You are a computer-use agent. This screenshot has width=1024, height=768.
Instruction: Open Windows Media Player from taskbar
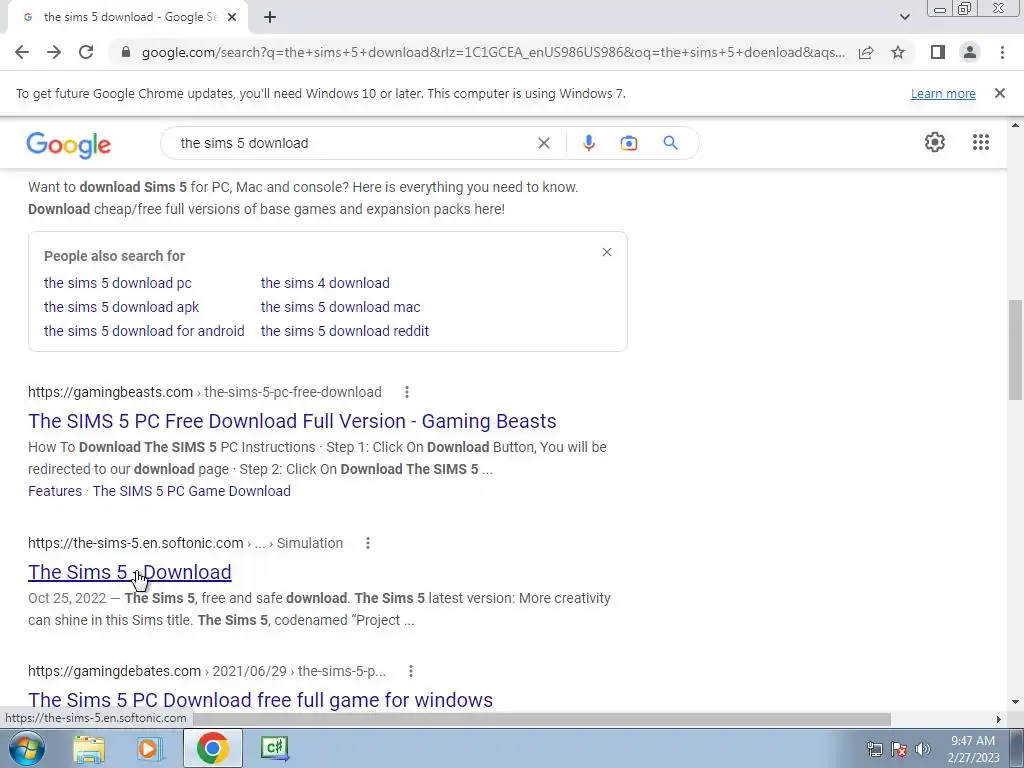[148, 748]
